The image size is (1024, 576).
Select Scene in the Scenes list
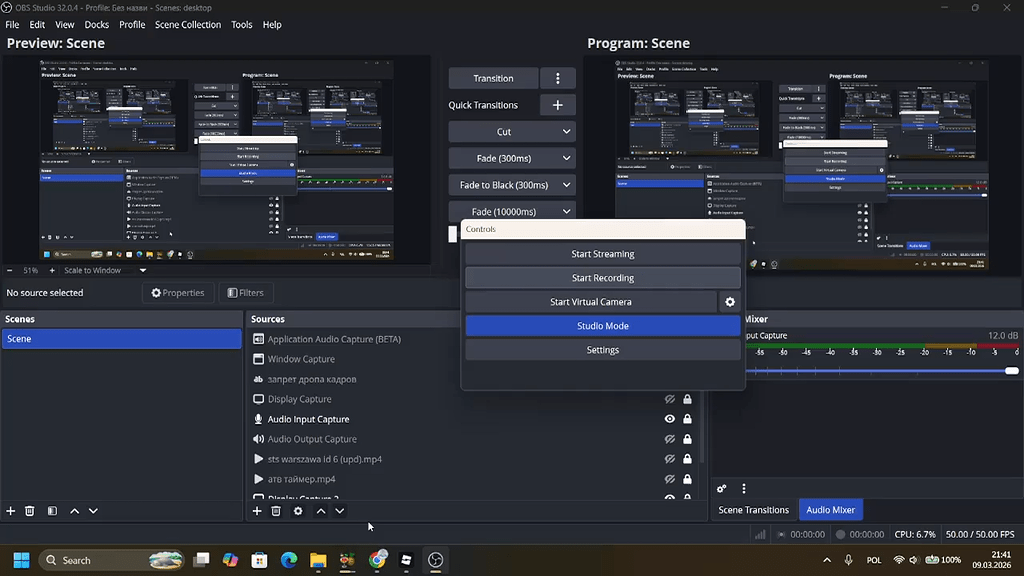pos(121,339)
